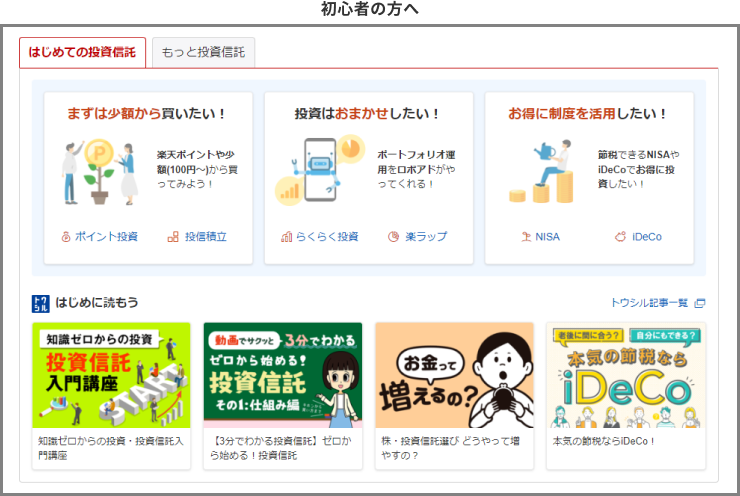The width and height of the screenshot is (740, 496).
Task: Open the お金って増えるの? thumbnail
Action: point(454,375)
